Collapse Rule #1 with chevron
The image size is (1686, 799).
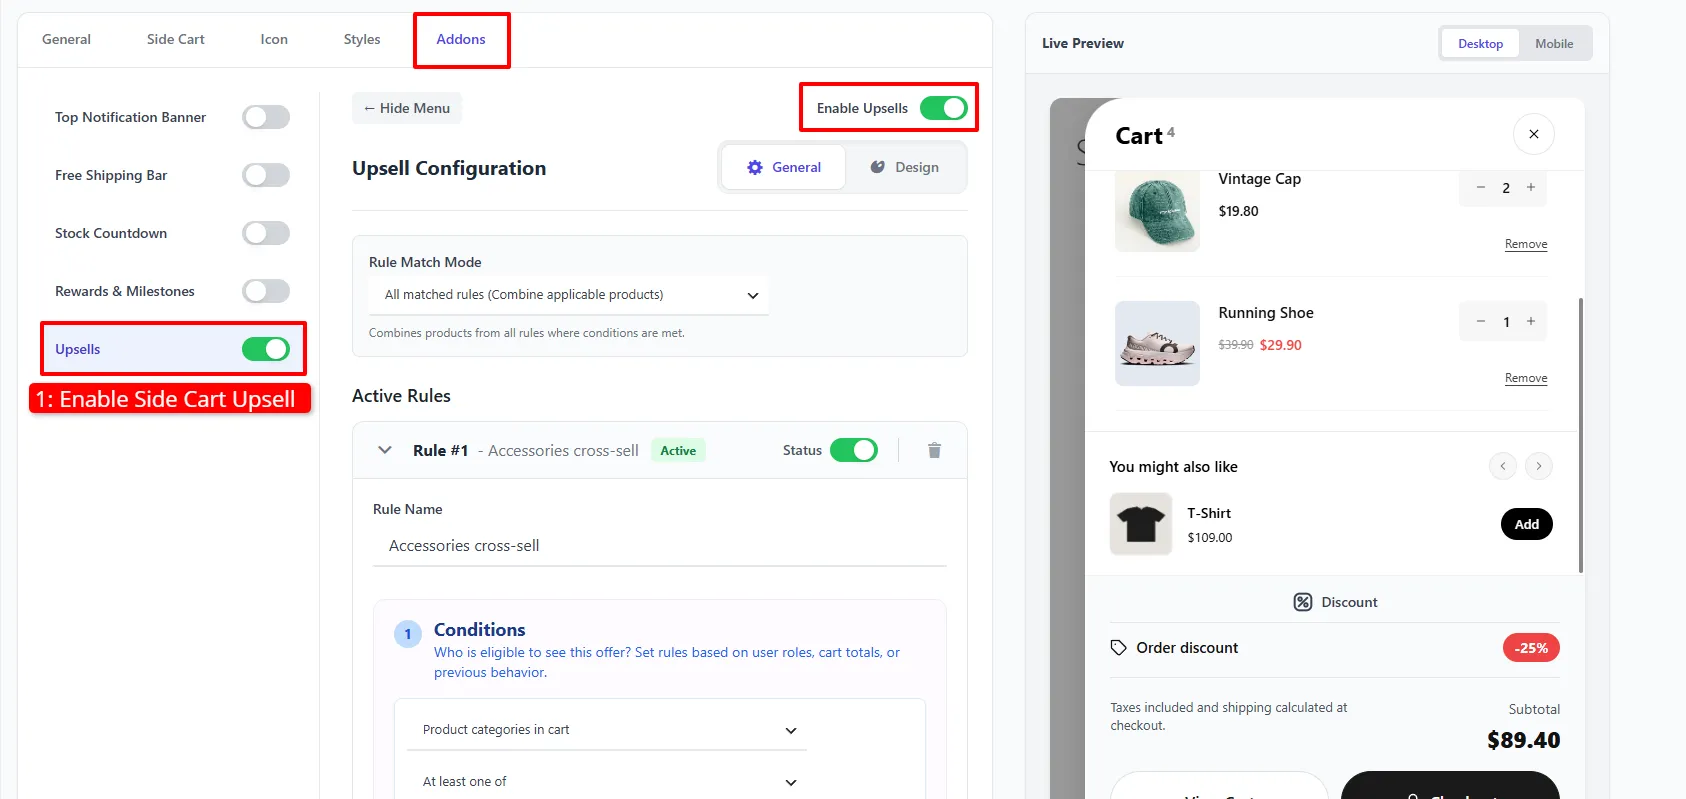coord(385,450)
